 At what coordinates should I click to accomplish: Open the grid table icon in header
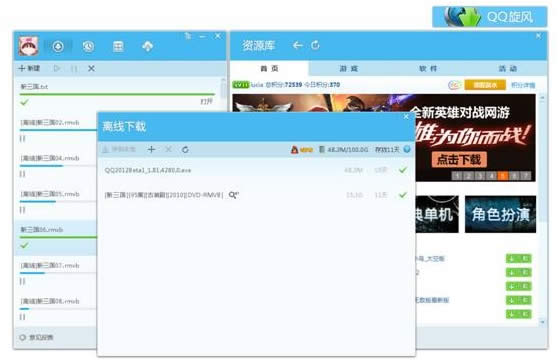118,46
